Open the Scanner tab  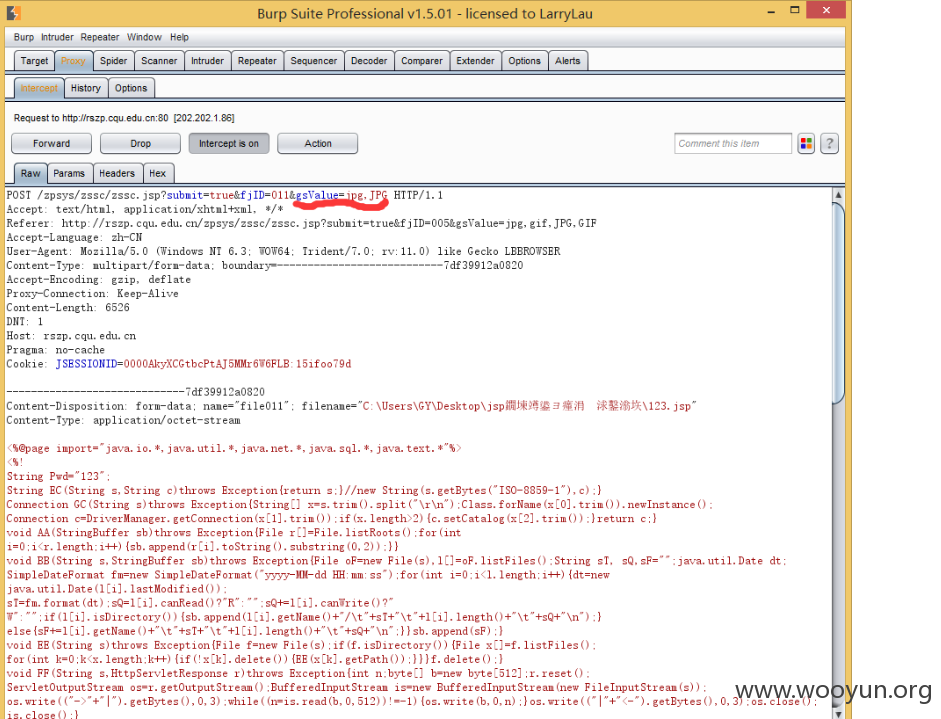pyautogui.click(x=159, y=61)
